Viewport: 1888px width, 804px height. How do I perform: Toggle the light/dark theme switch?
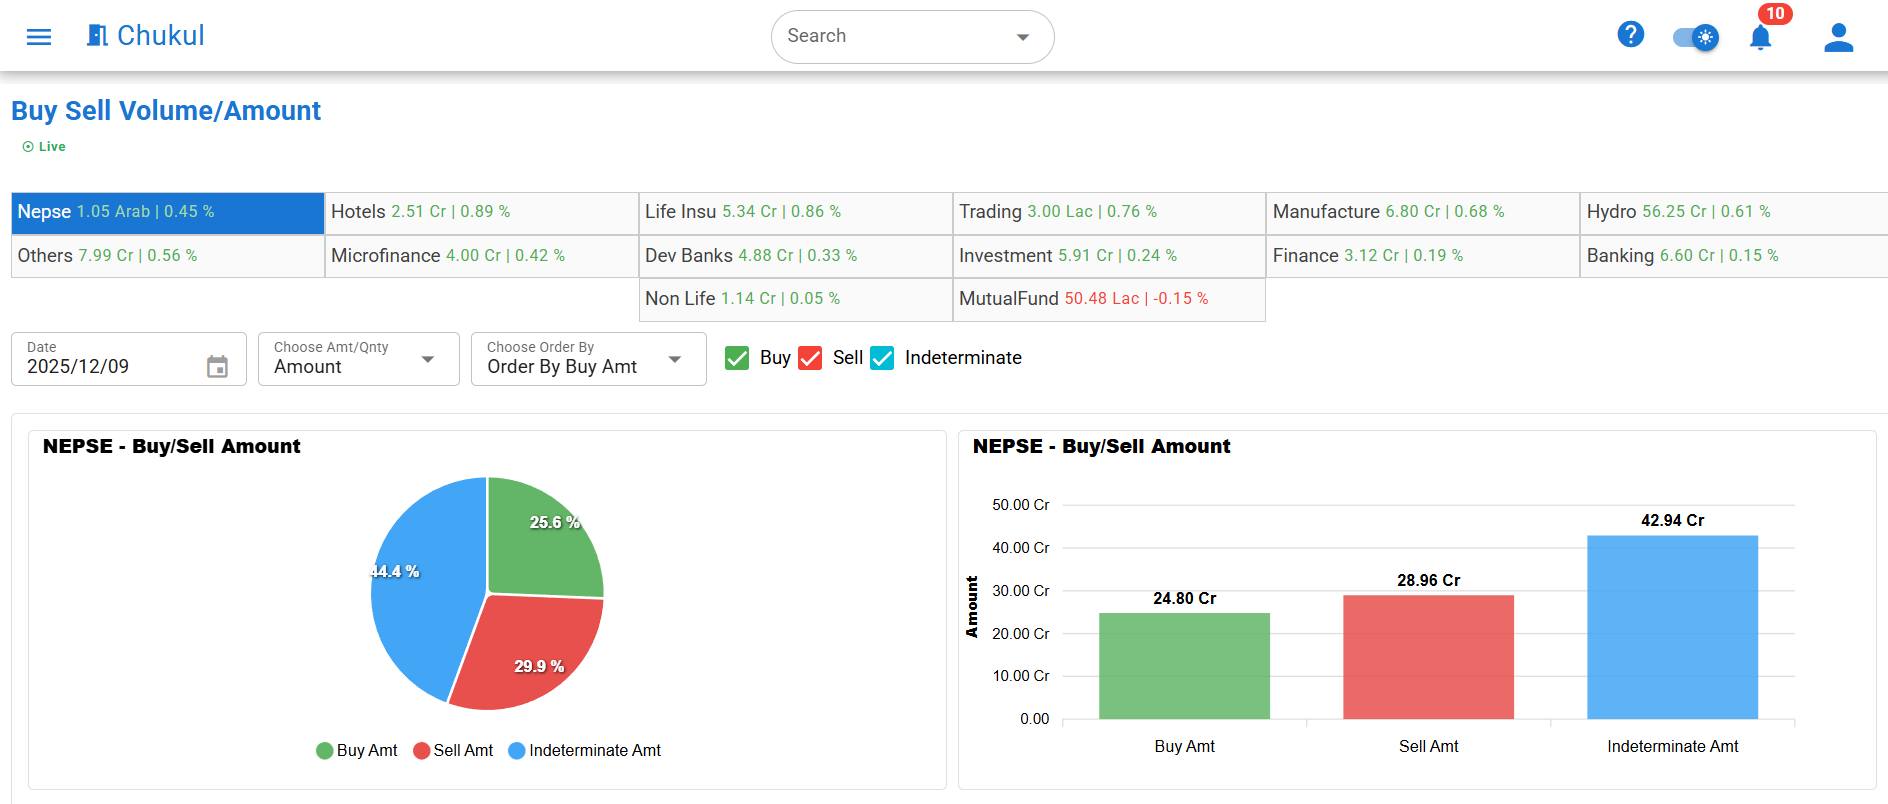point(1696,38)
